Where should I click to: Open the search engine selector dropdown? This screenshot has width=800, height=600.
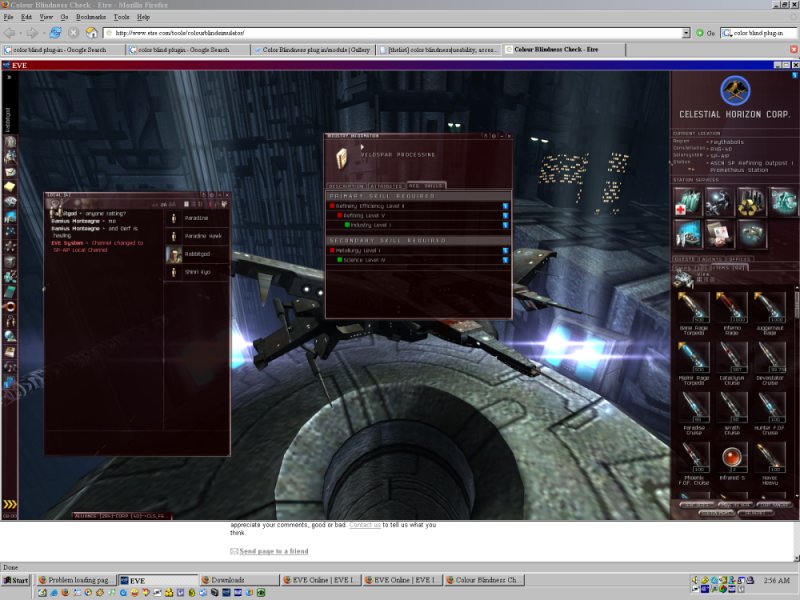click(x=727, y=33)
